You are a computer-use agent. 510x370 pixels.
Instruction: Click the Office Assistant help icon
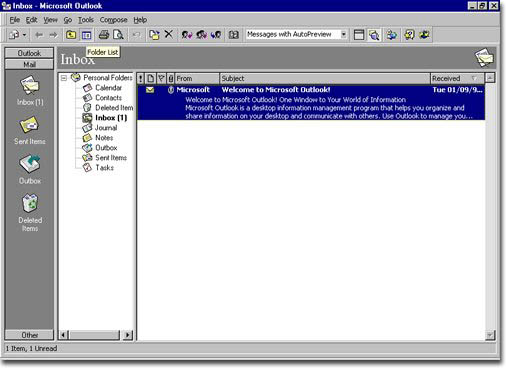409,35
